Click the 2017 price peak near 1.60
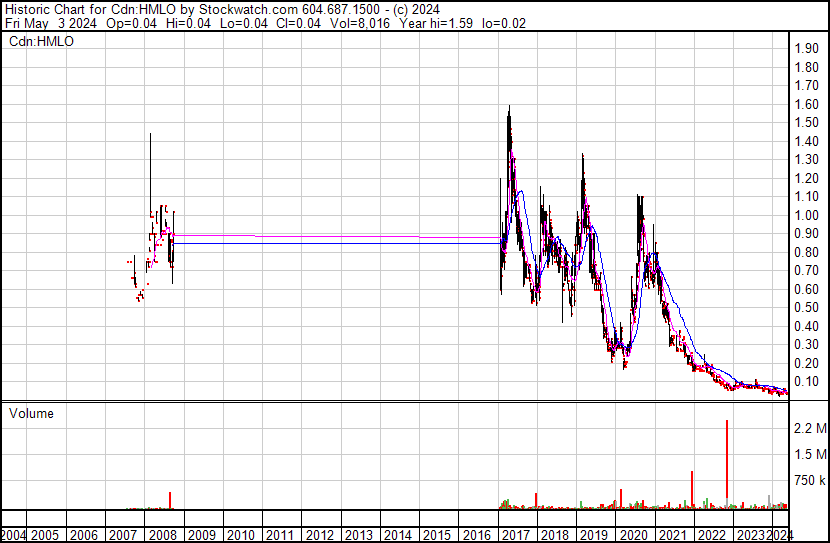Viewport: 830px width, 543px height. [x=509, y=108]
